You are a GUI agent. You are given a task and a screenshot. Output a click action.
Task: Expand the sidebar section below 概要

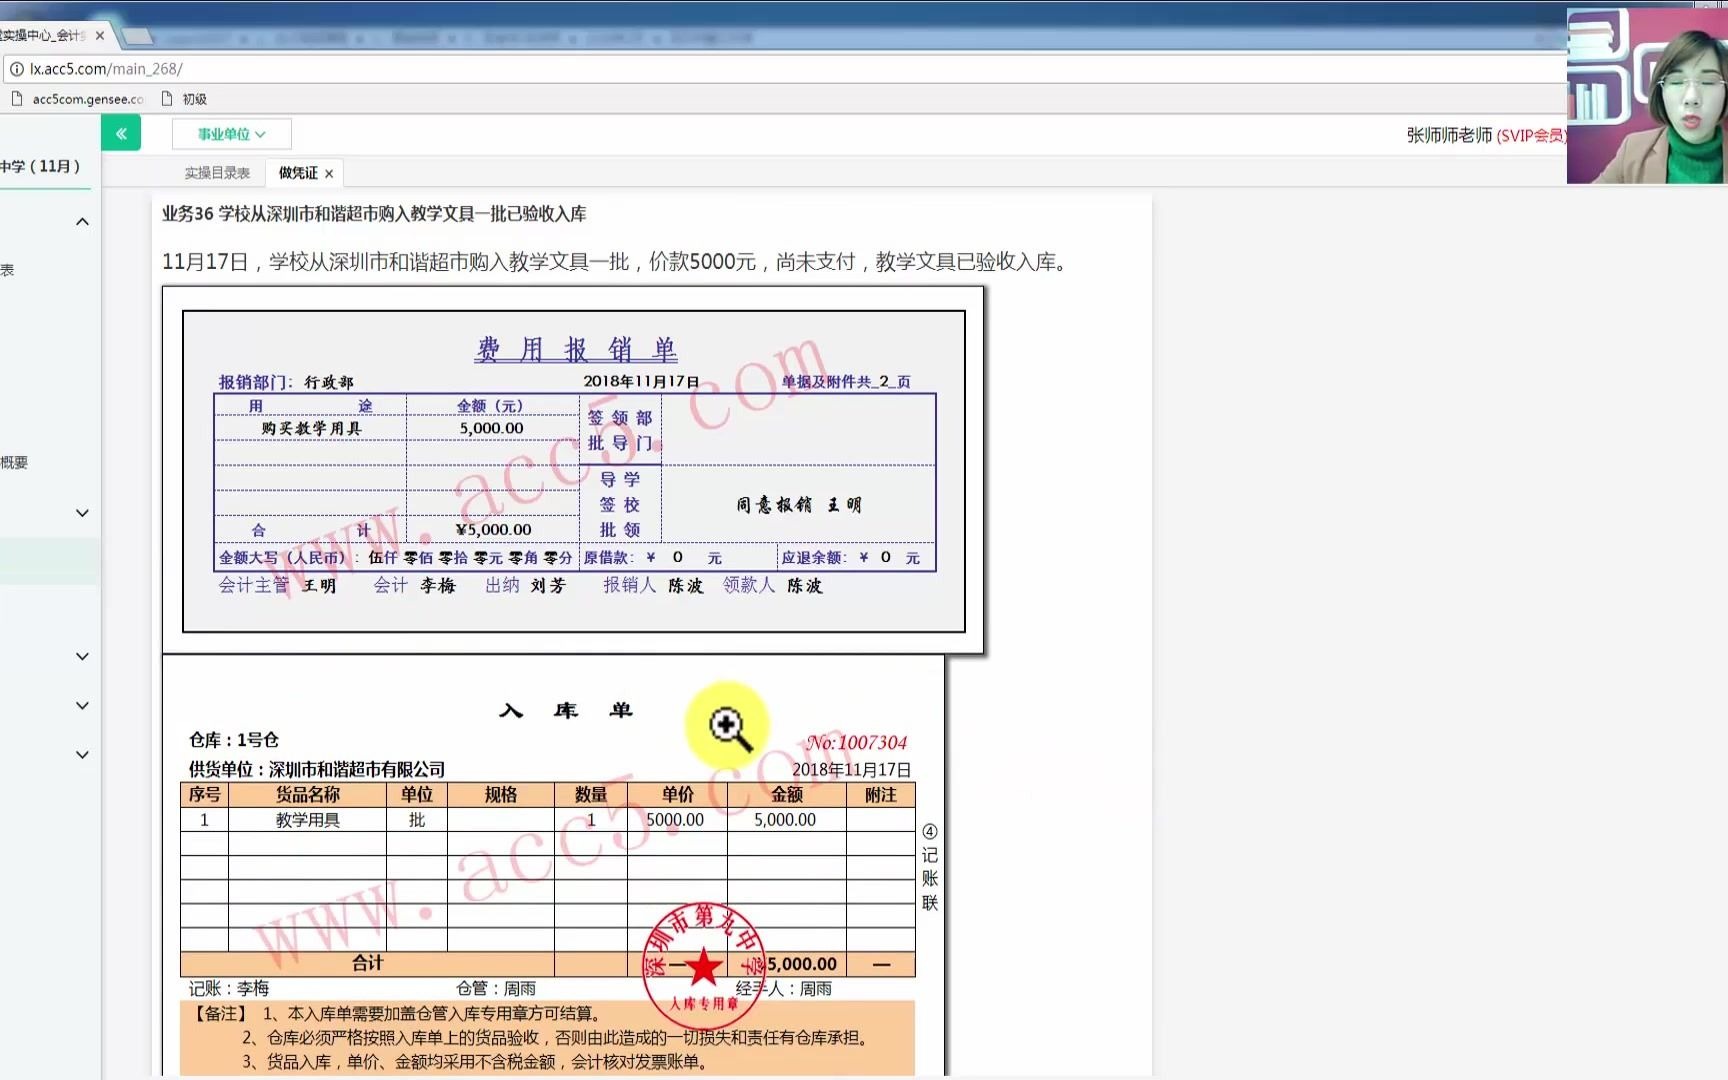(x=83, y=513)
